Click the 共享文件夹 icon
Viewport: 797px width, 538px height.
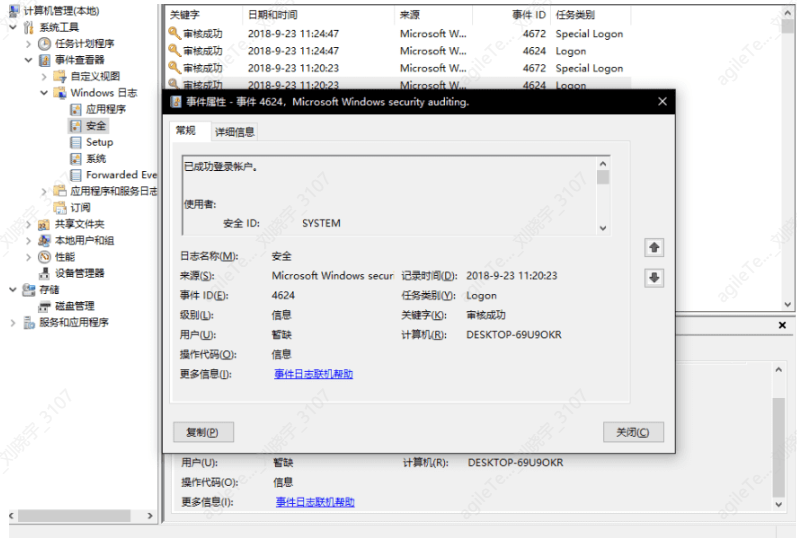pyautogui.click(x=44, y=224)
